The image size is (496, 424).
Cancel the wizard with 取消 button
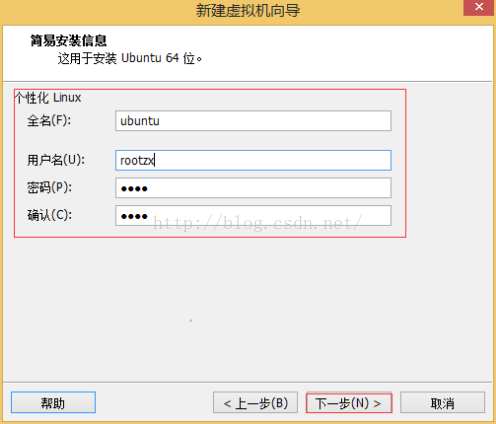442,403
